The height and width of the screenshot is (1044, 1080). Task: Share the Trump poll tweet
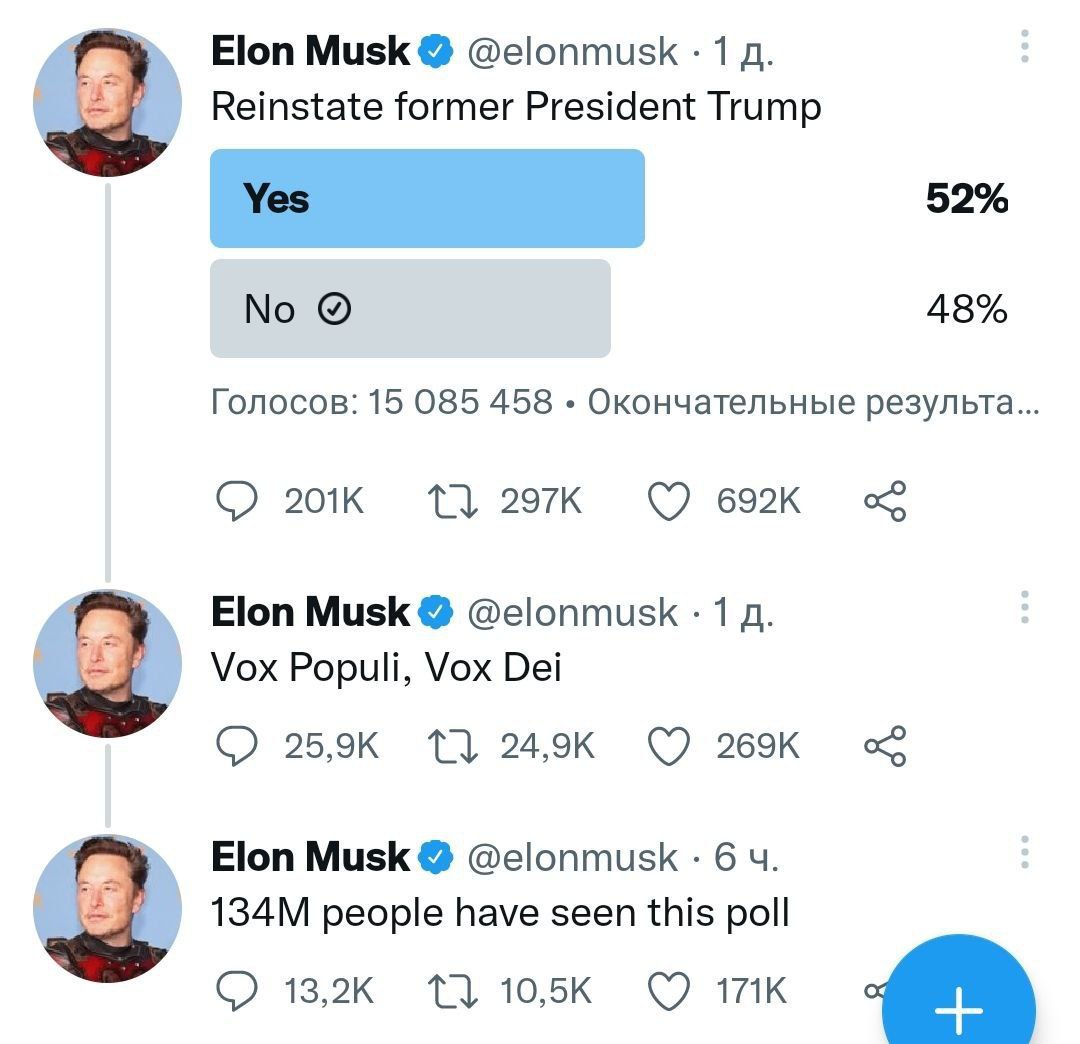coord(884,500)
